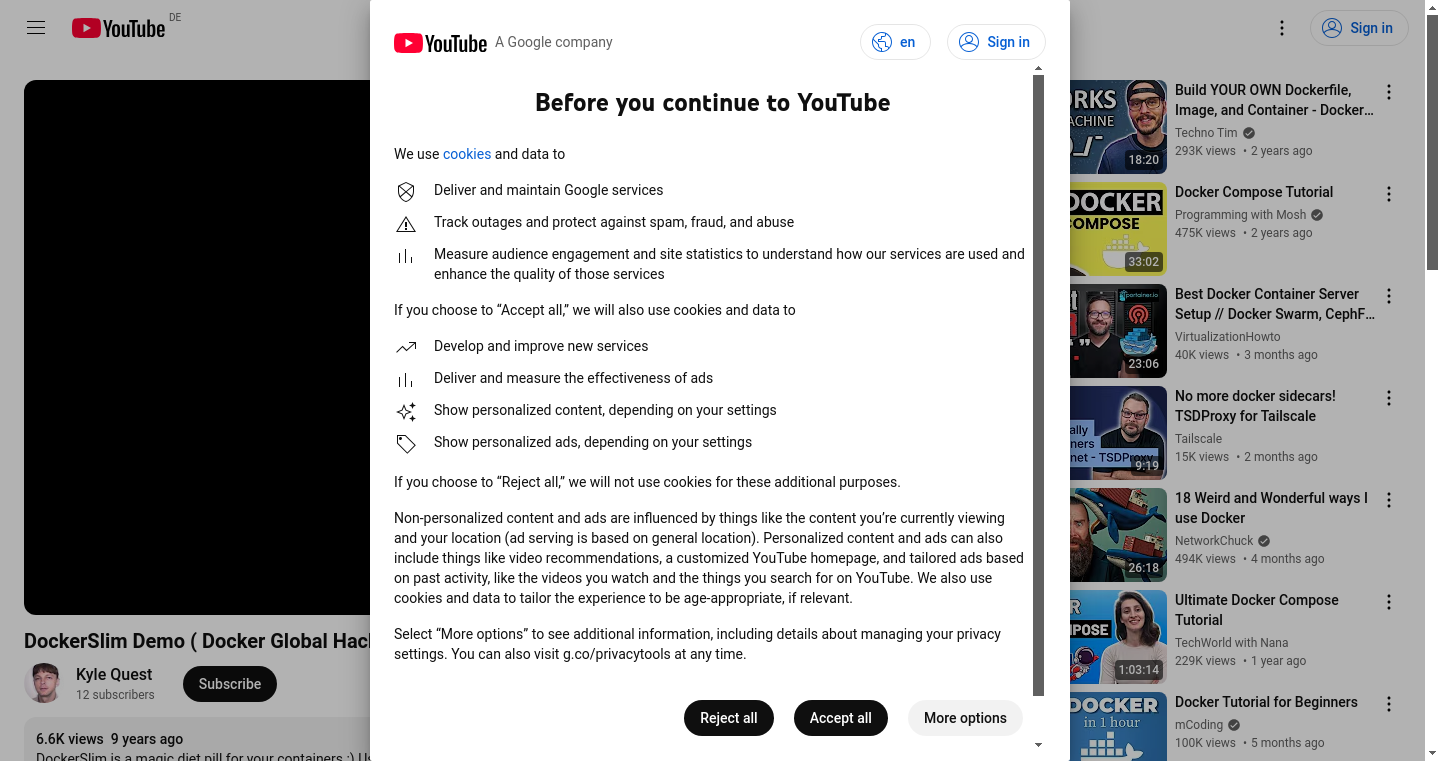Click Accept all button
Screen dimensions: 1440x761
(841, 718)
